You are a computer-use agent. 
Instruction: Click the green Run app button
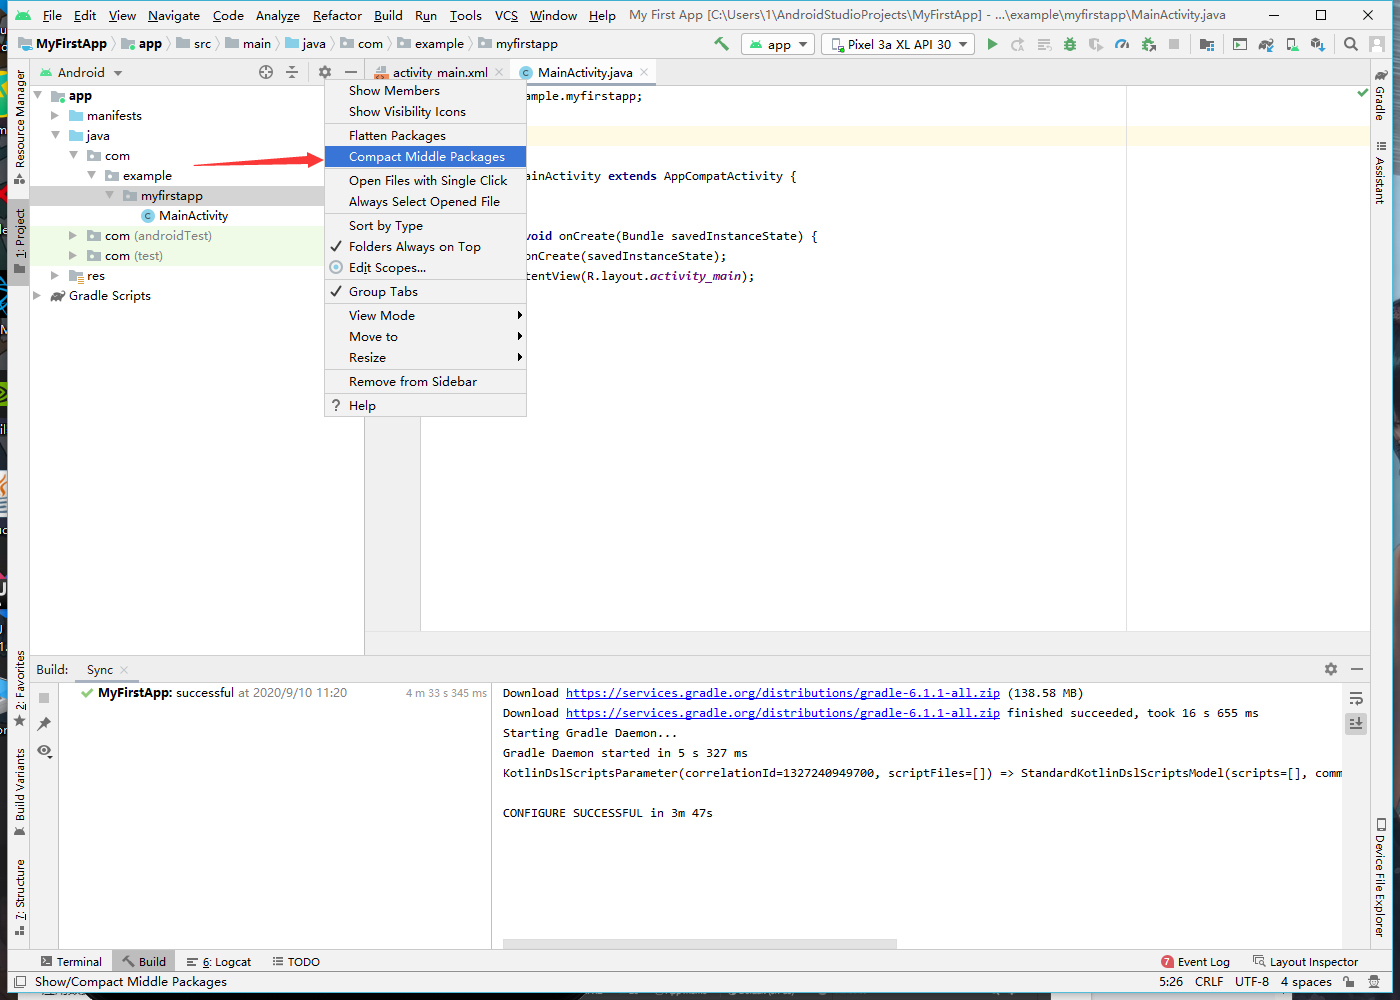[992, 44]
